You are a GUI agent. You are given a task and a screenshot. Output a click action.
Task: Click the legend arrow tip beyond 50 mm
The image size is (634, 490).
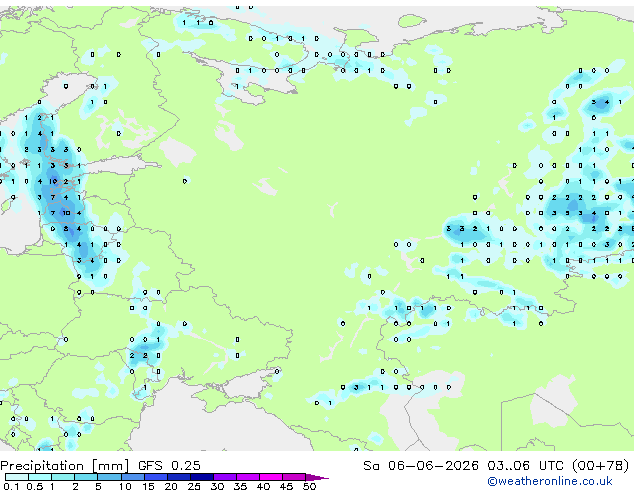[317, 477]
